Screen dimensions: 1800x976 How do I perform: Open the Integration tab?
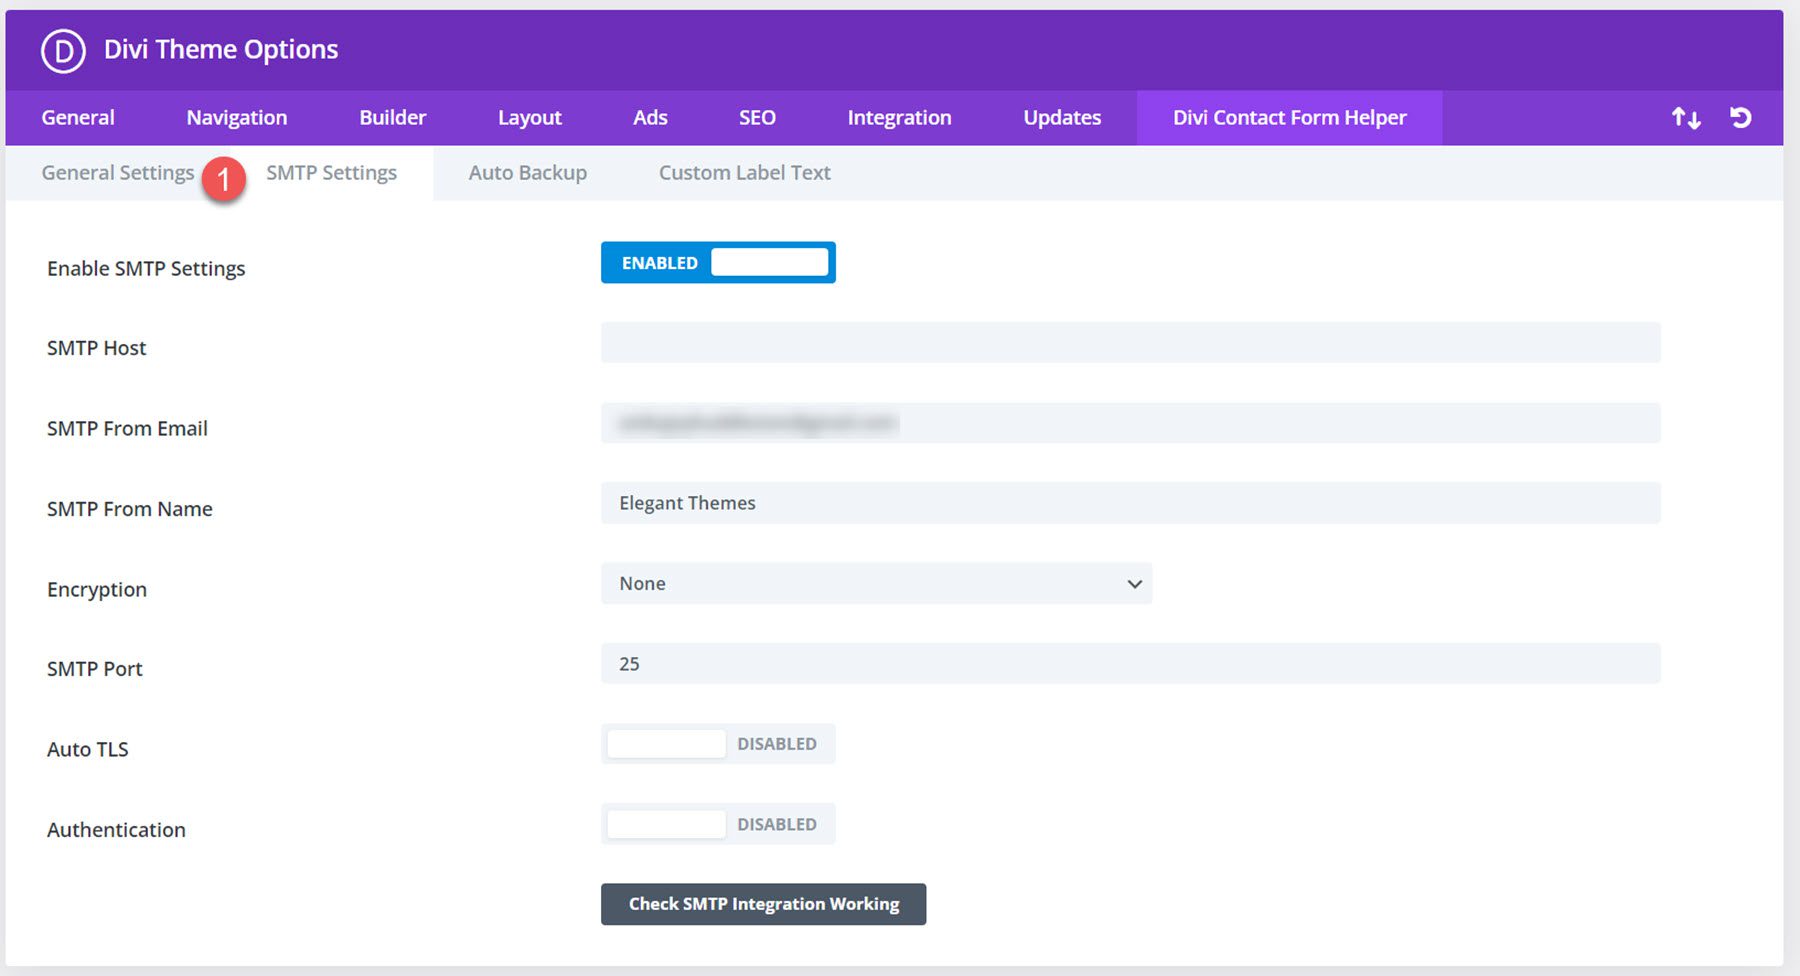tap(899, 117)
